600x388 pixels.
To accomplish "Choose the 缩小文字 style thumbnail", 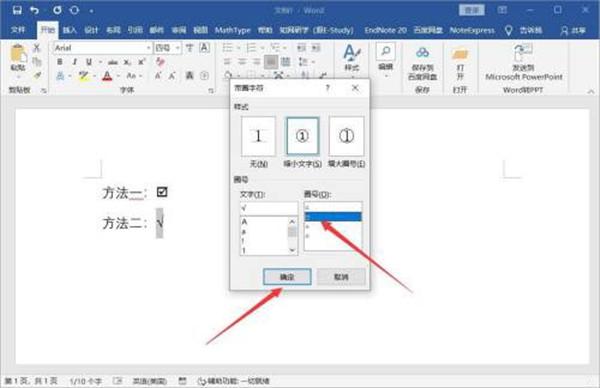I will pyautogui.click(x=302, y=136).
